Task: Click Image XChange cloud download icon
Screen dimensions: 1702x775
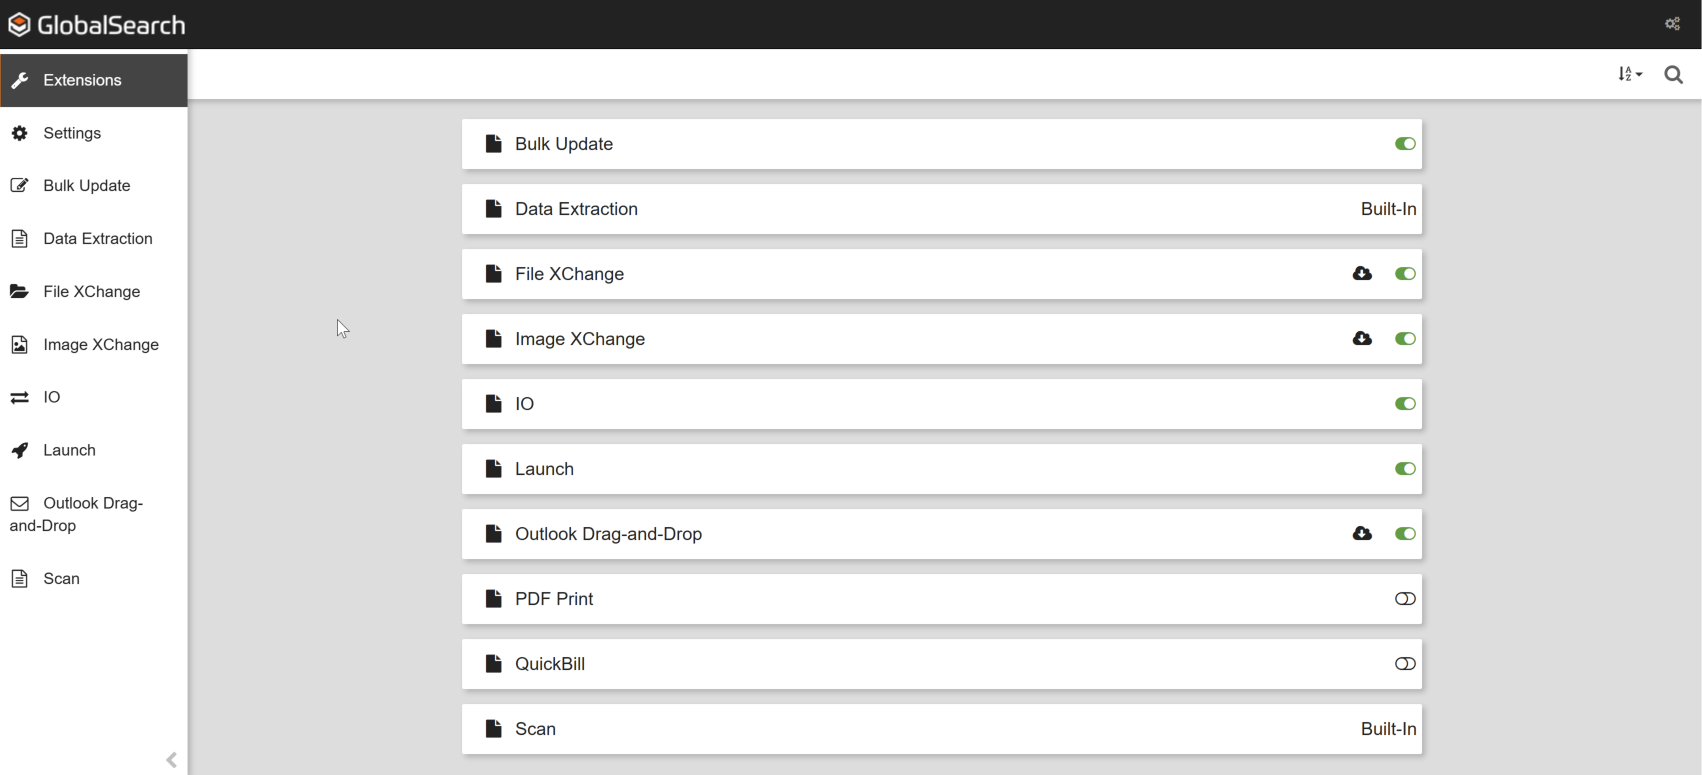Action: click(1362, 339)
